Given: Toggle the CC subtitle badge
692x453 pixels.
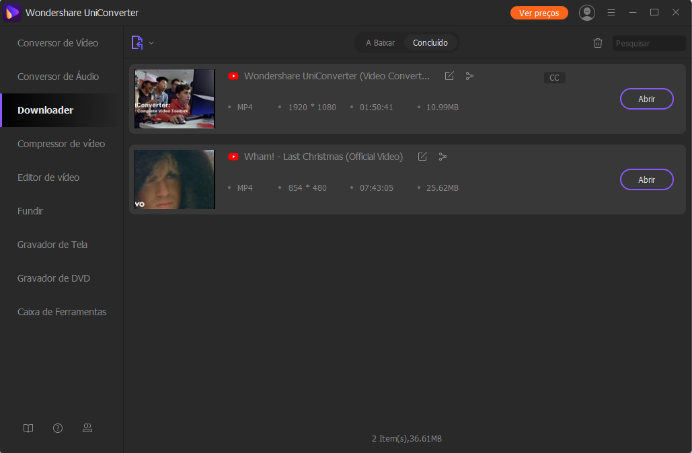Looking at the screenshot, I should pos(554,78).
